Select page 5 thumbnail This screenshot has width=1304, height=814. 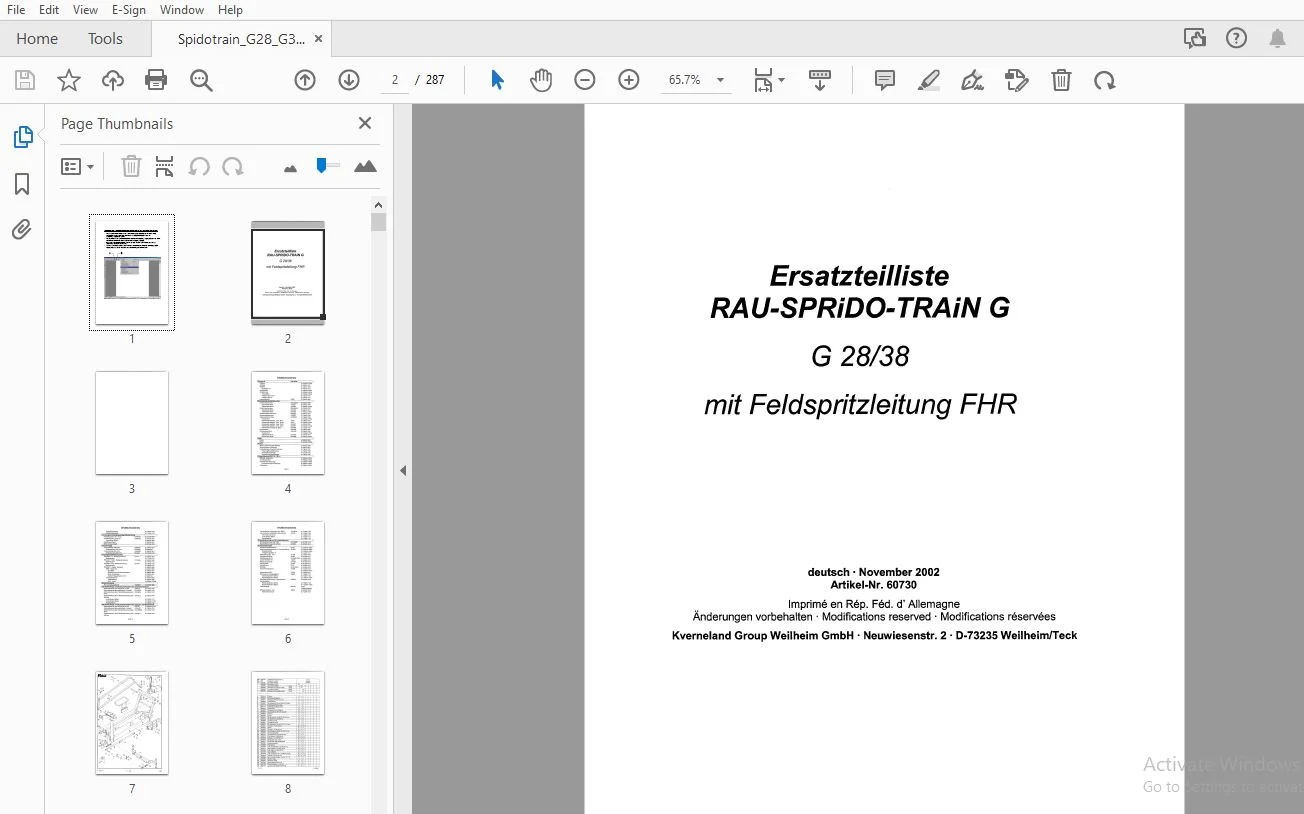pyautogui.click(x=132, y=573)
